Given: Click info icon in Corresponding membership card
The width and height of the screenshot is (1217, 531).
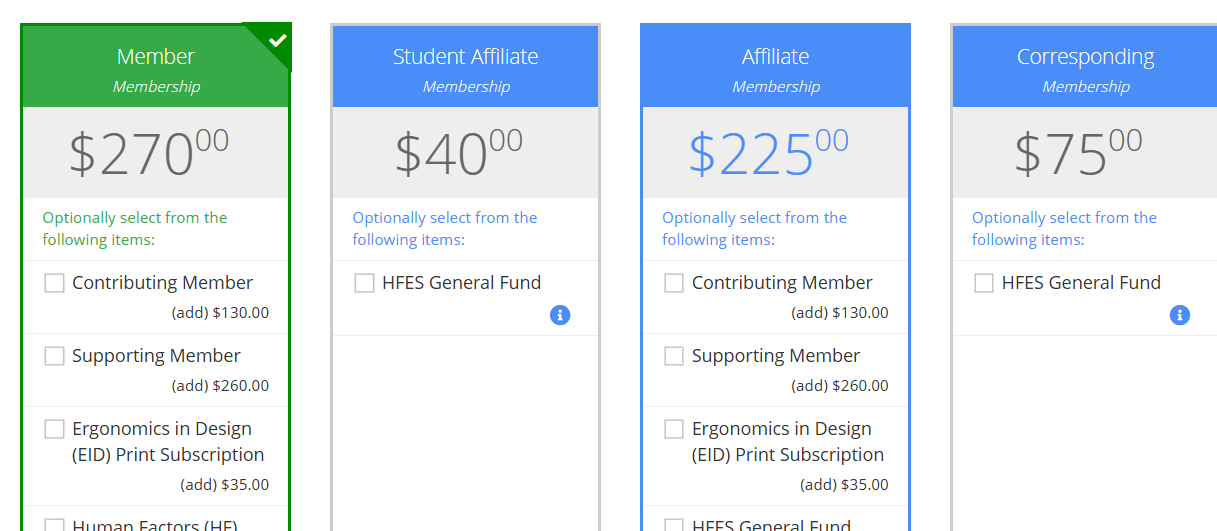Looking at the screenshot, I should [x=1180, y=315].
